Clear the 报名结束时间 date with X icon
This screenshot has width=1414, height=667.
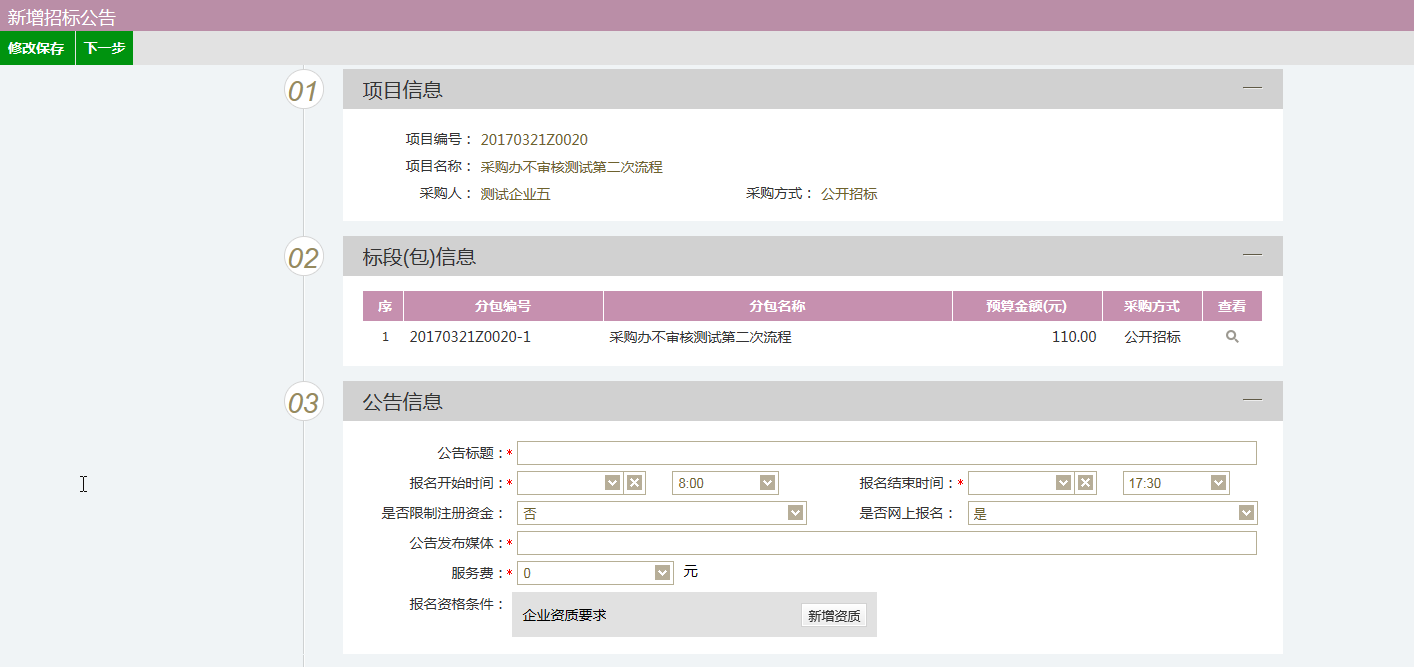click(x=1085, y=483)
